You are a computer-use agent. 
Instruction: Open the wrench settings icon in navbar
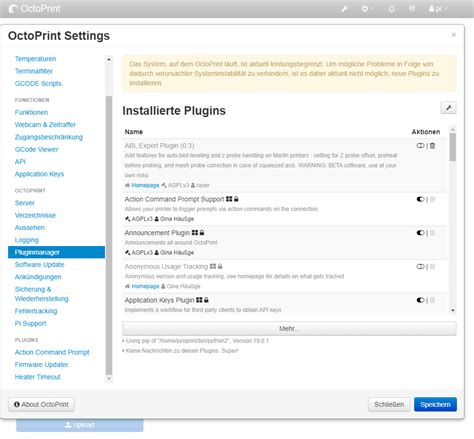[x=345, y=9]
